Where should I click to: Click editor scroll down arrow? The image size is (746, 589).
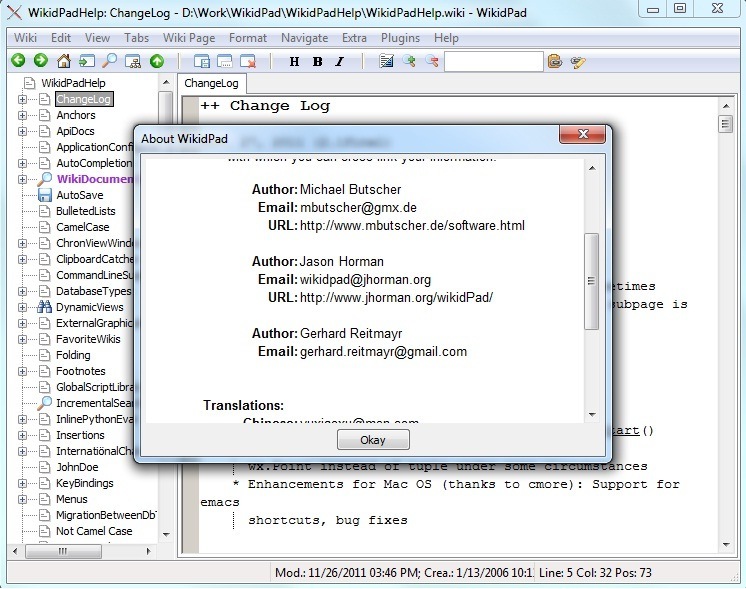click(x=726, y=545)
